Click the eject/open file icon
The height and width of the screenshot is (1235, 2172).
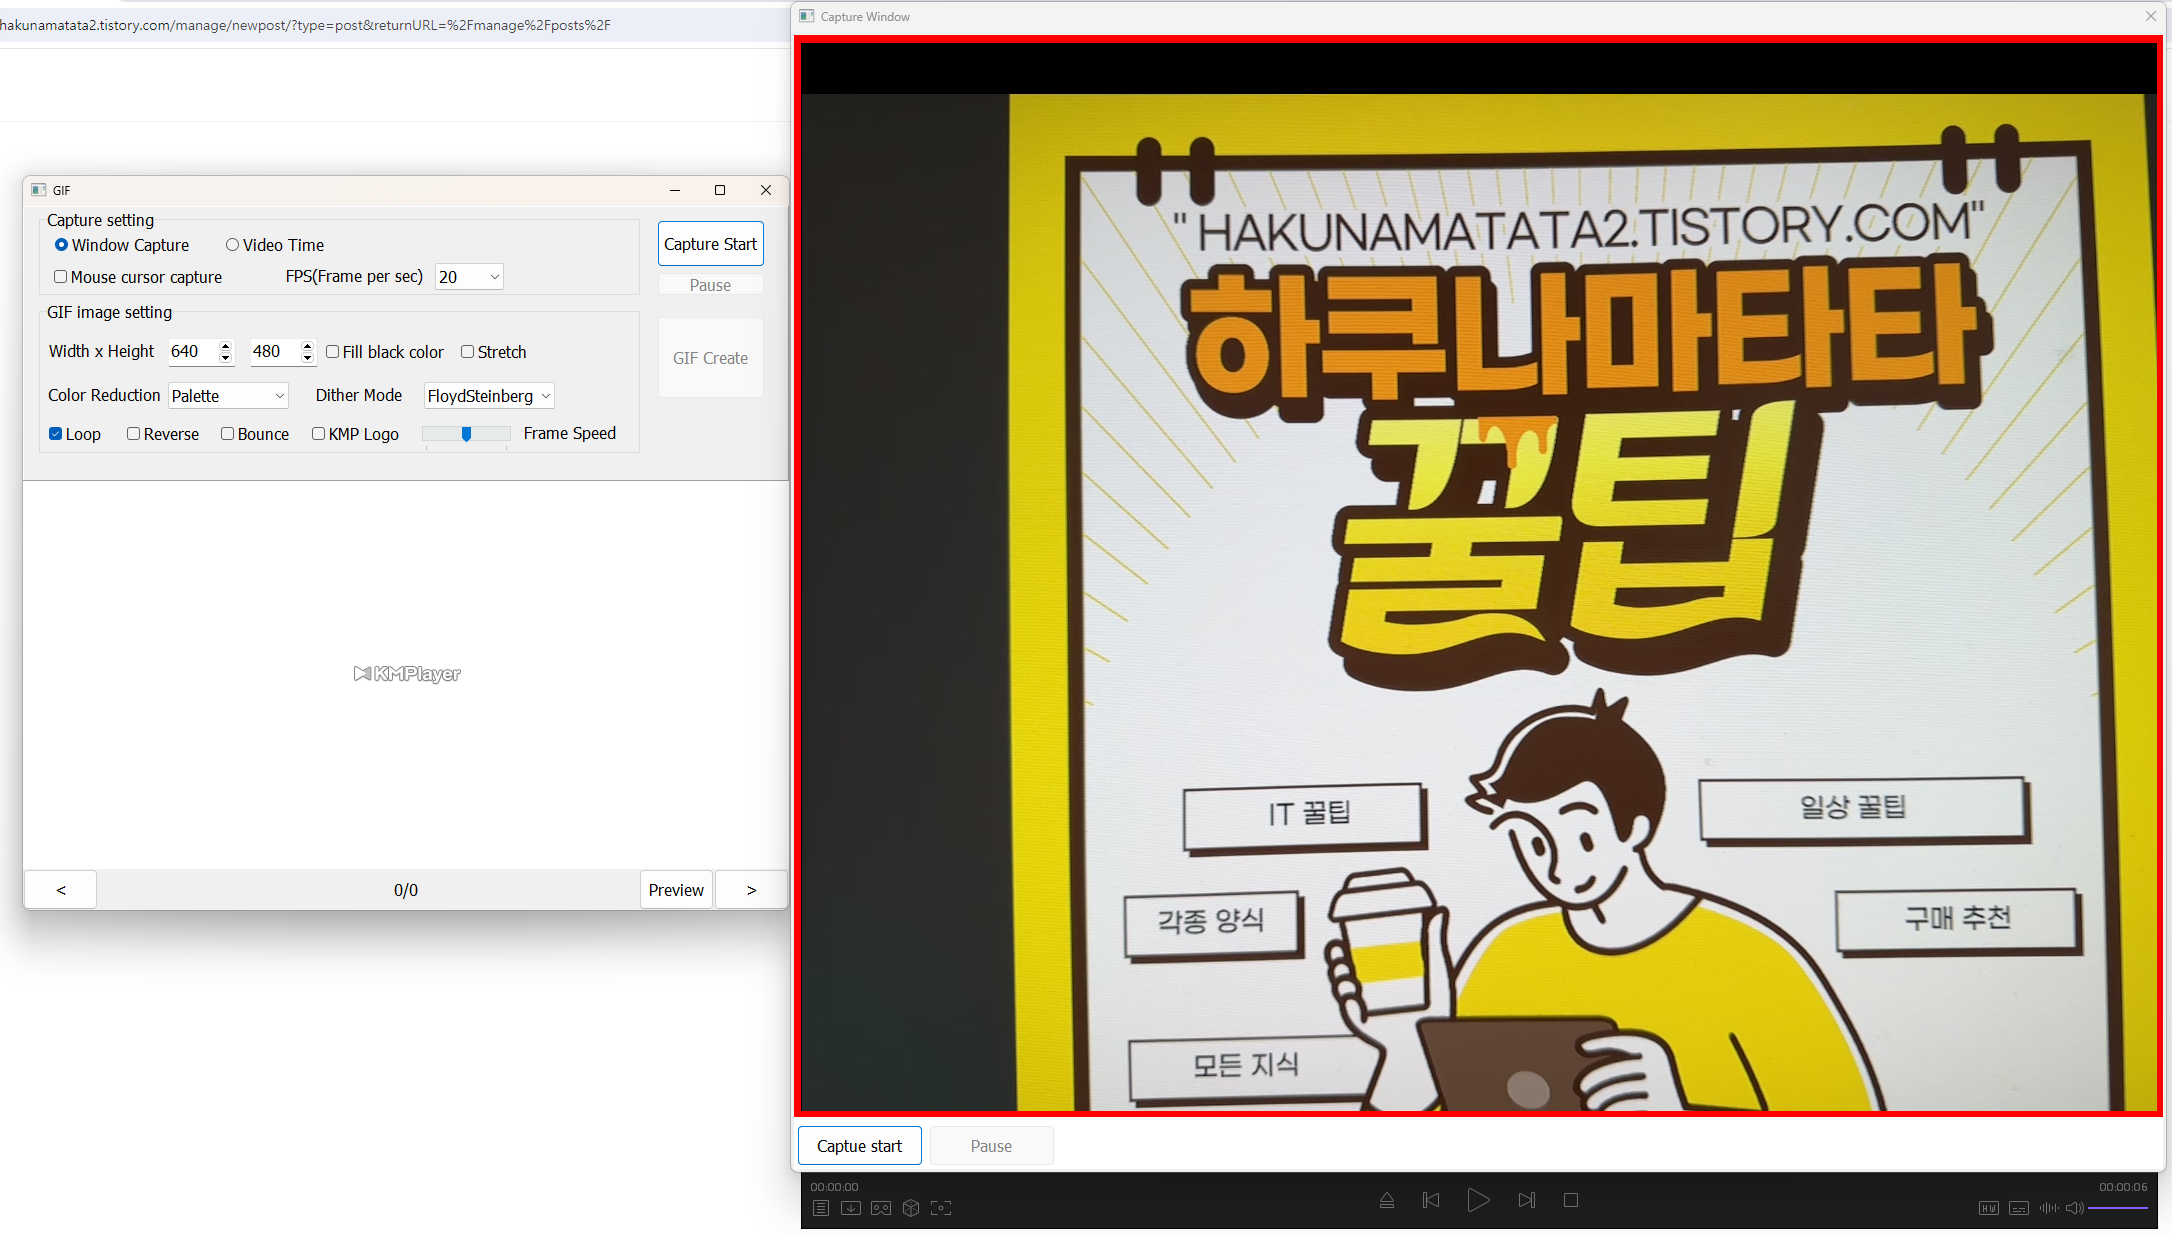coord(1387,1200)
